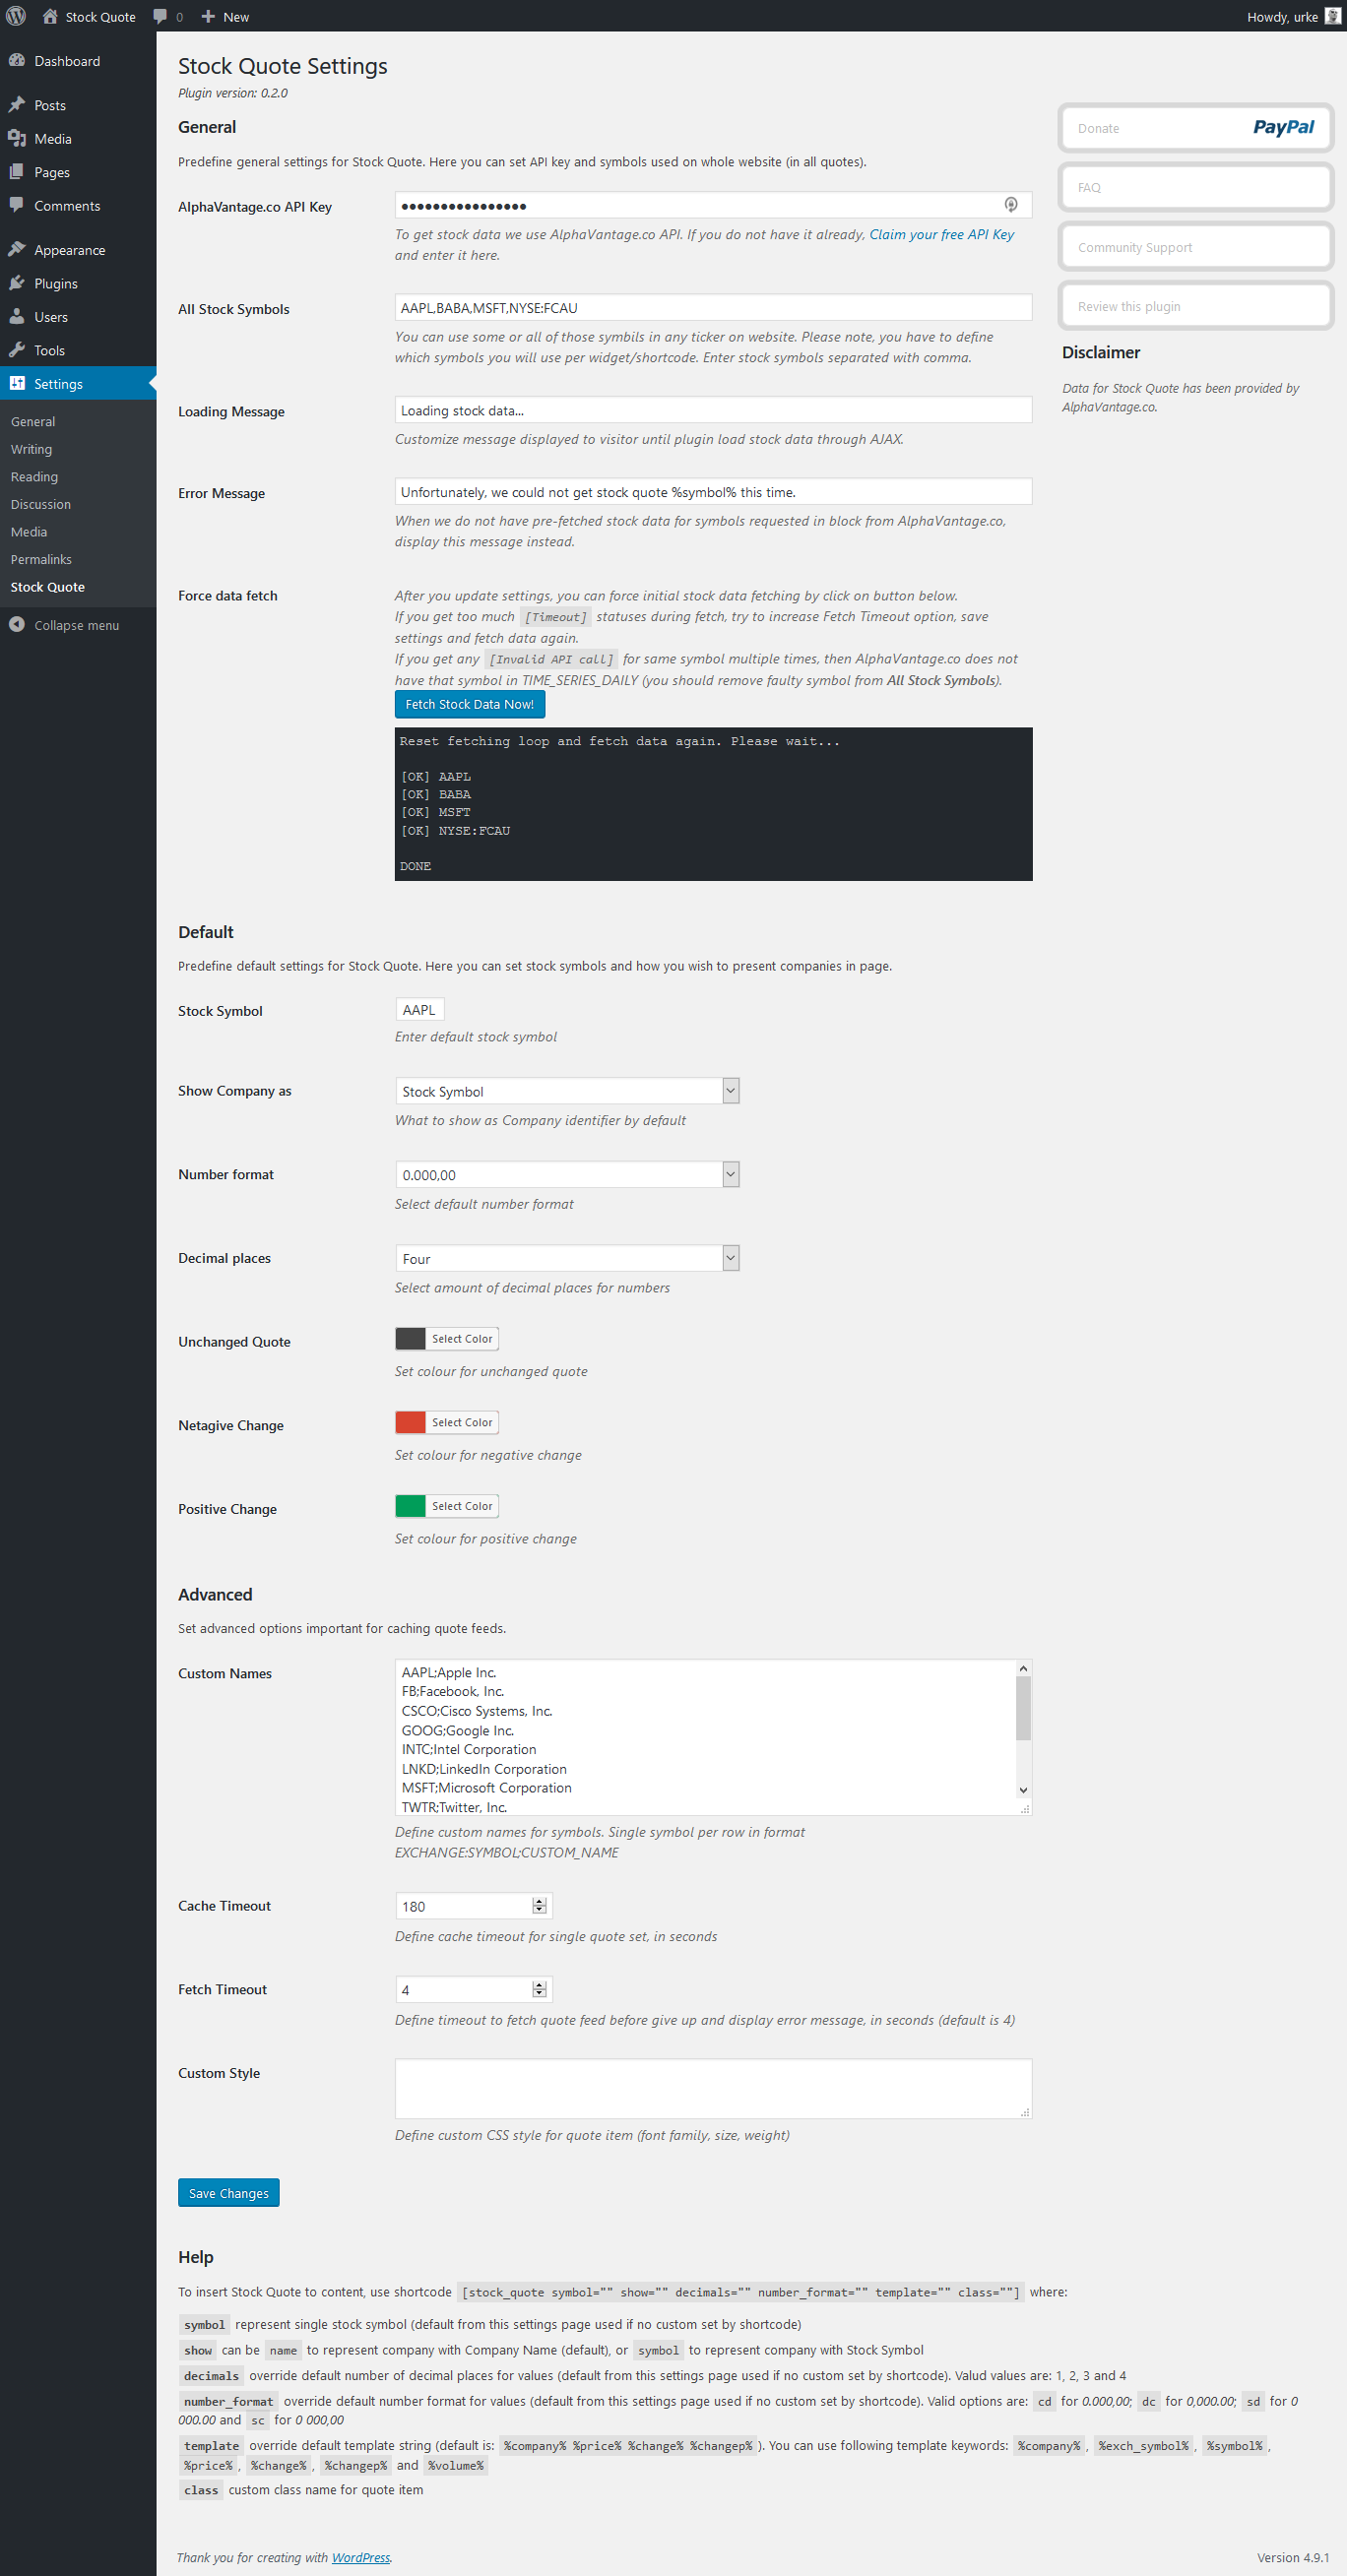Expand the Decimal places dropdown
Image resolution: width=1347 pixels, height=2576 pixels.
click(567, 1259)
